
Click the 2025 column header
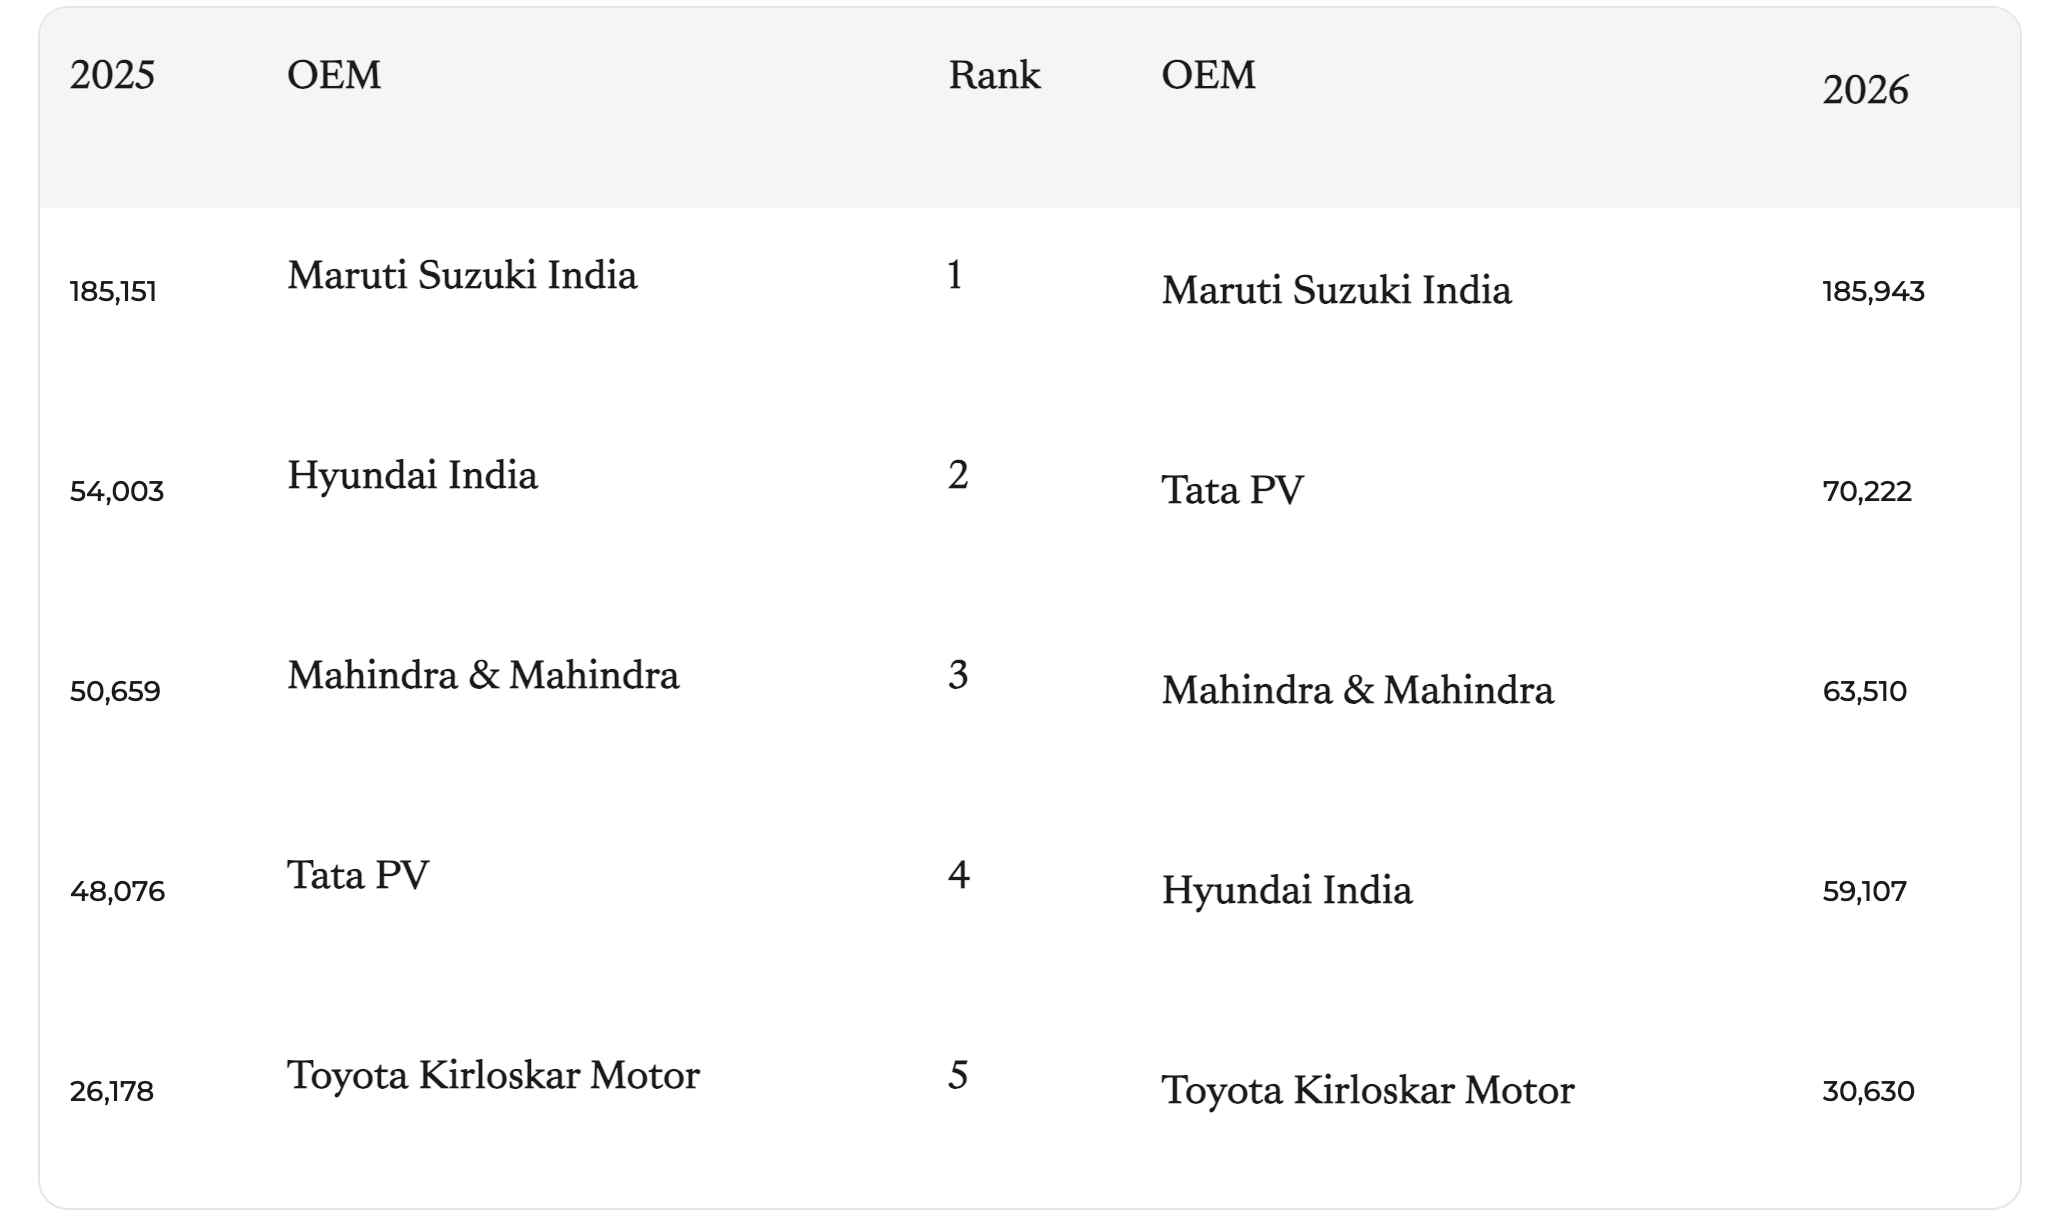112,76
